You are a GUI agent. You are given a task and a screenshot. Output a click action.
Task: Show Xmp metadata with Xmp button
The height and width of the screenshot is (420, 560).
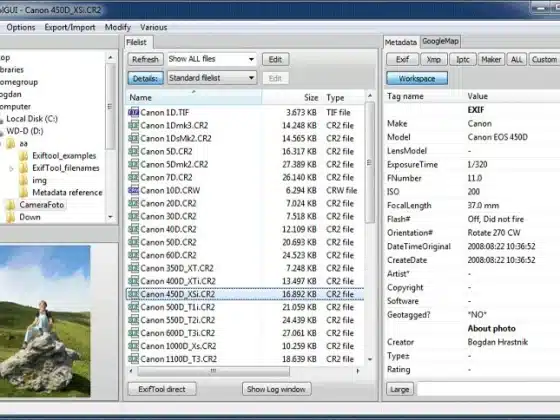click(x=434, y=59)
